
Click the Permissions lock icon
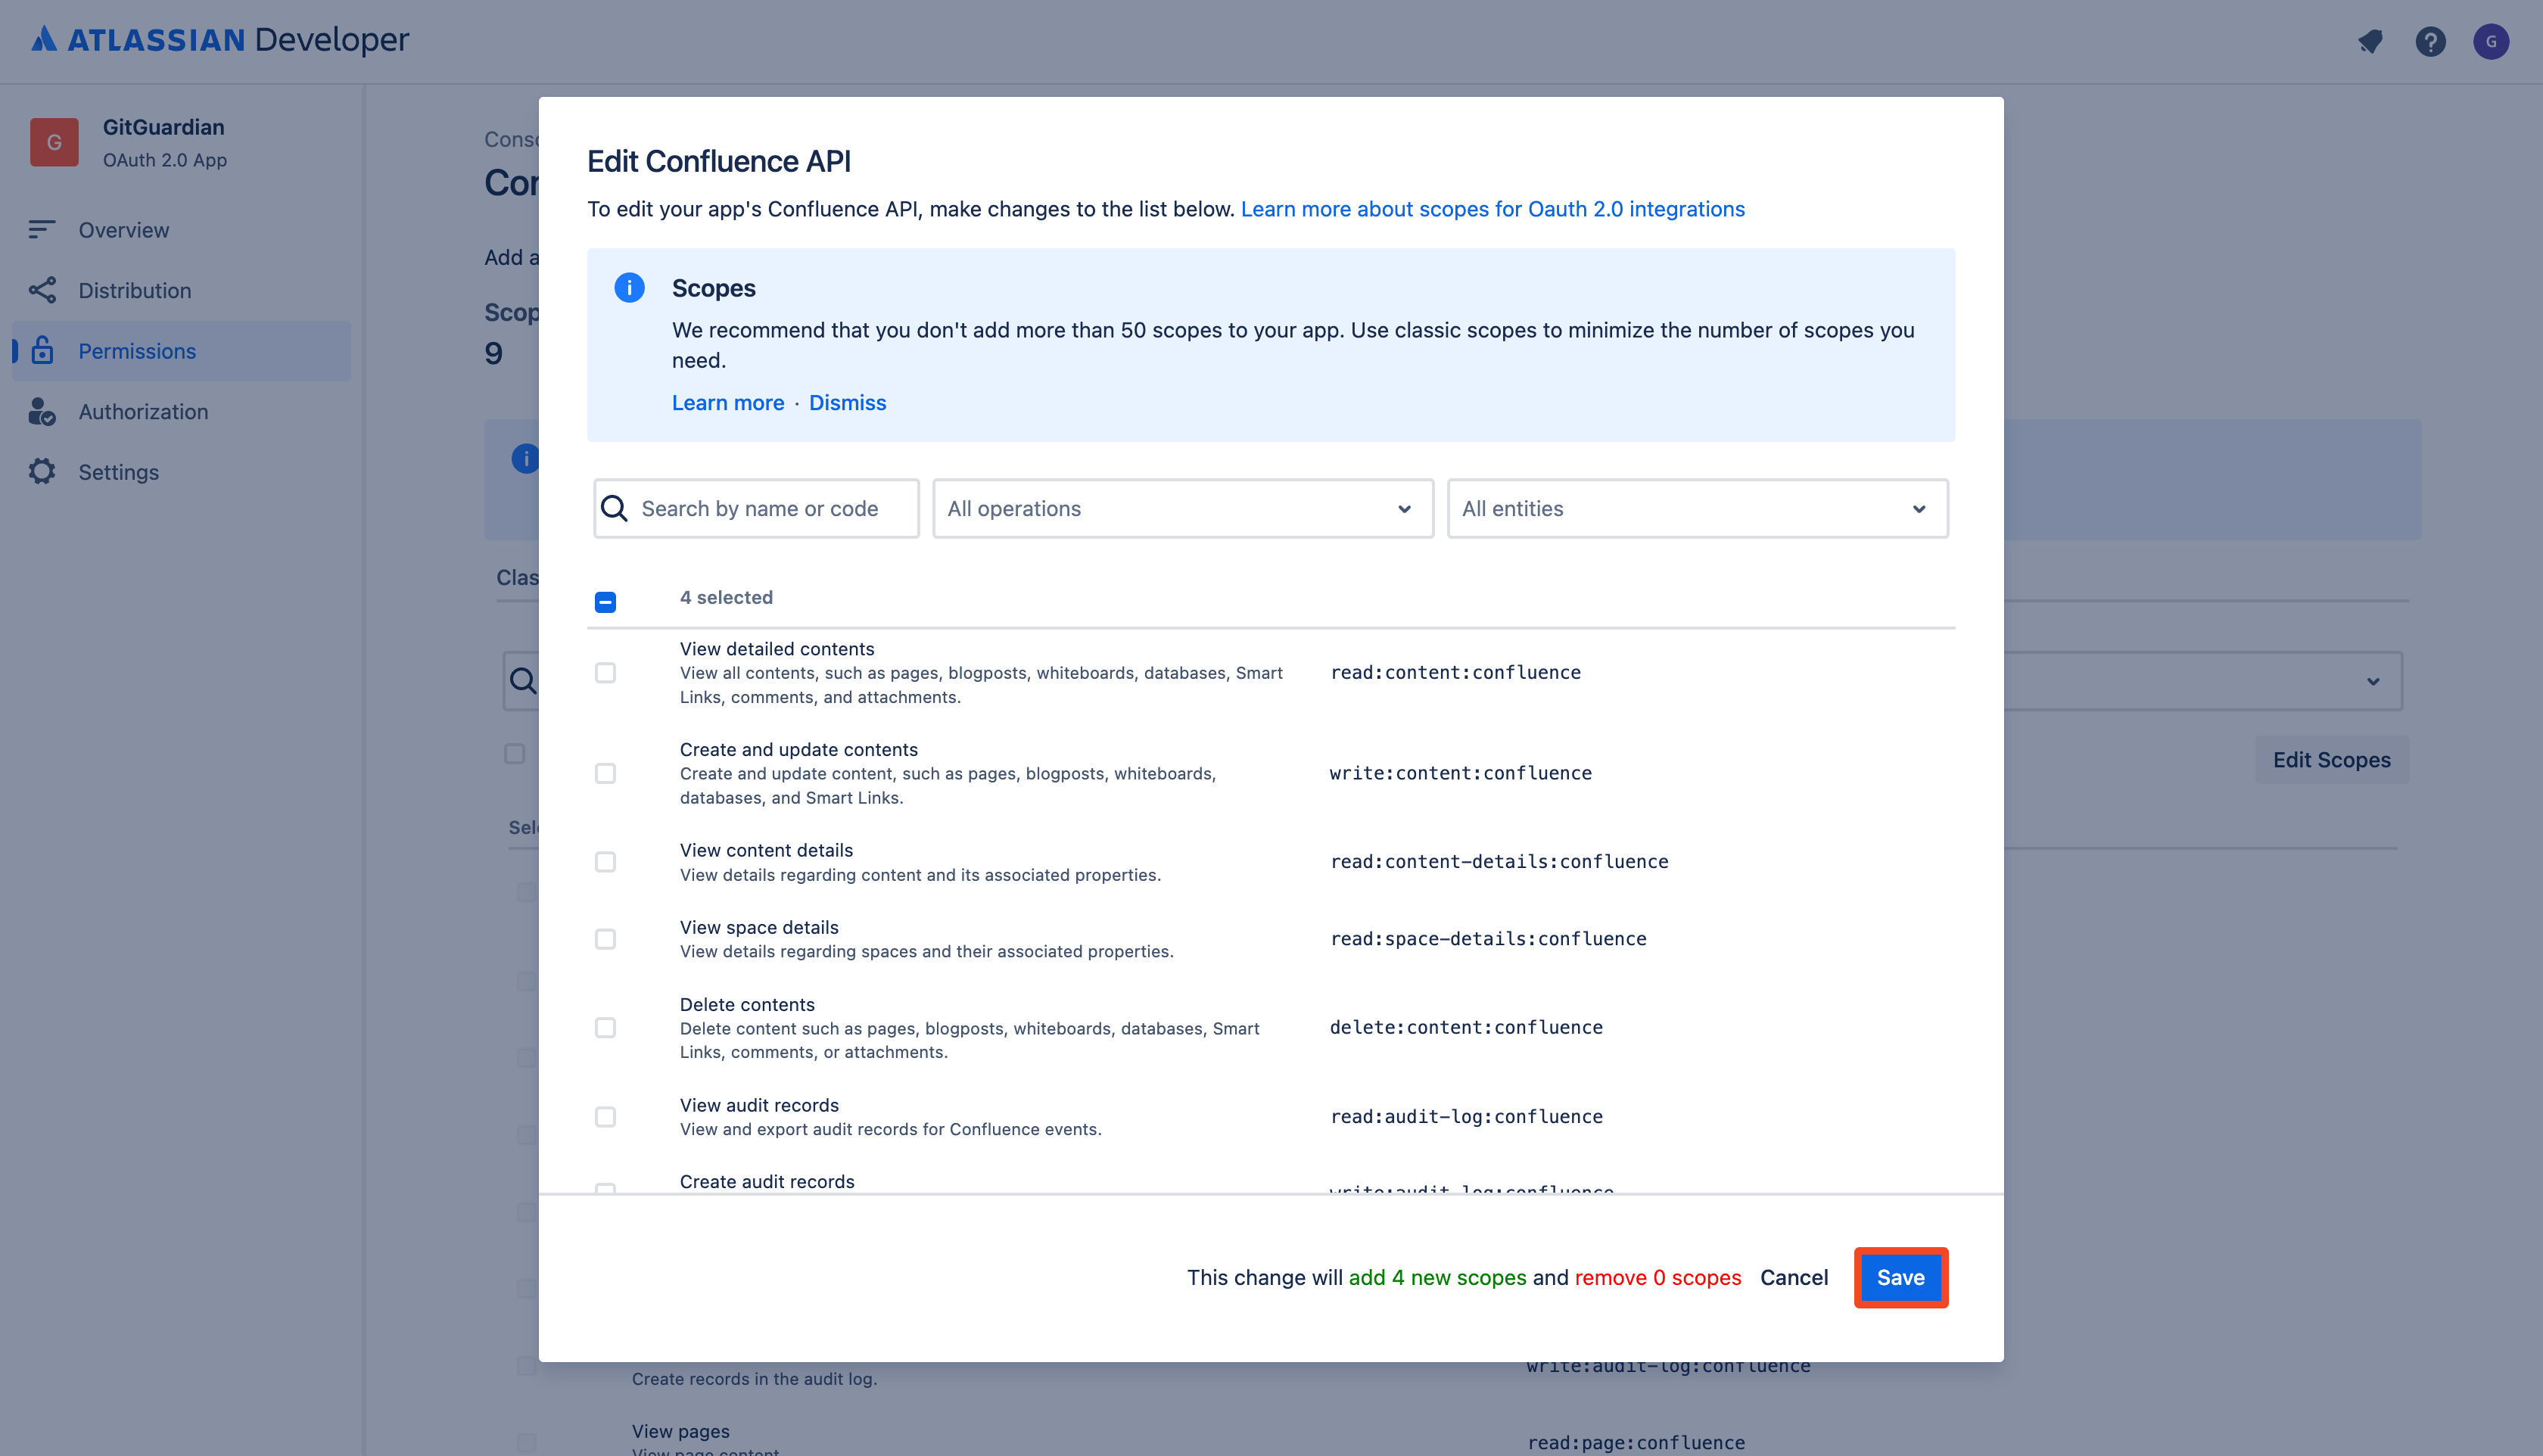pos(42,350)
